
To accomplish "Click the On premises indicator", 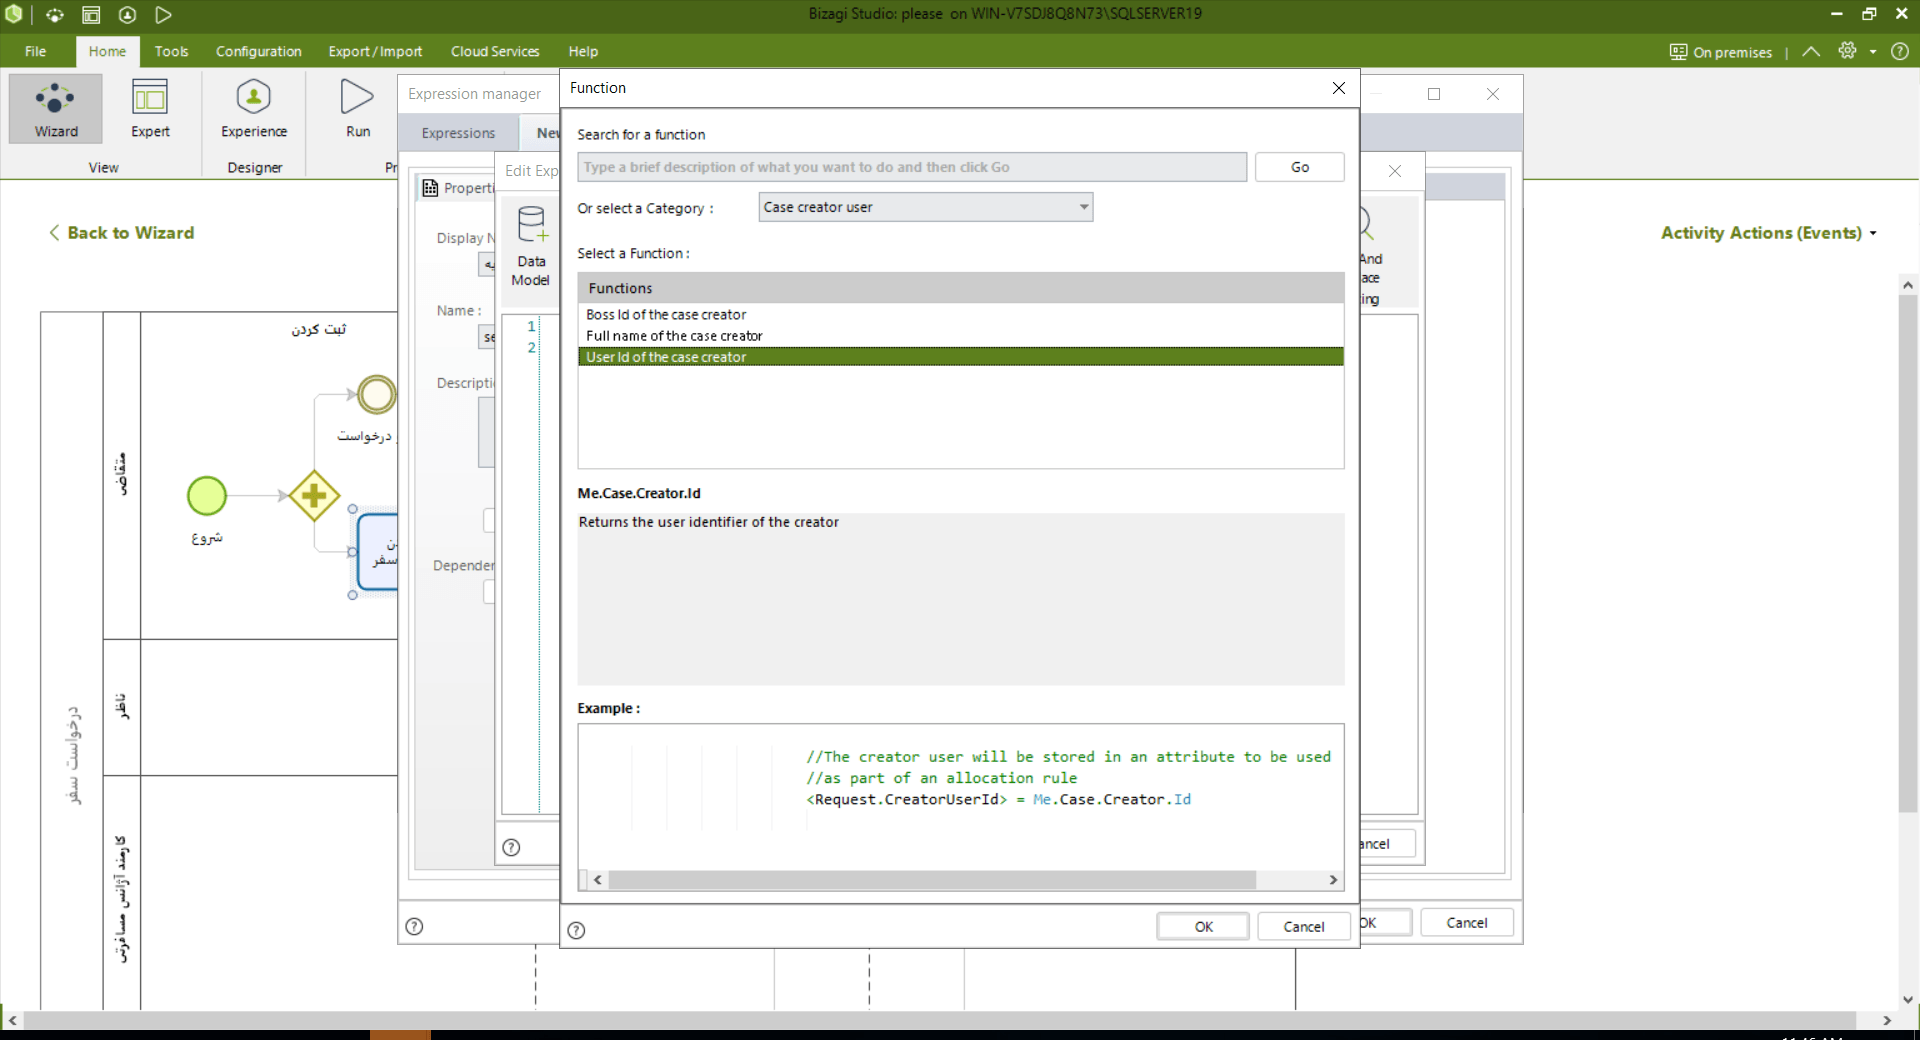I will click(1720, 52).
